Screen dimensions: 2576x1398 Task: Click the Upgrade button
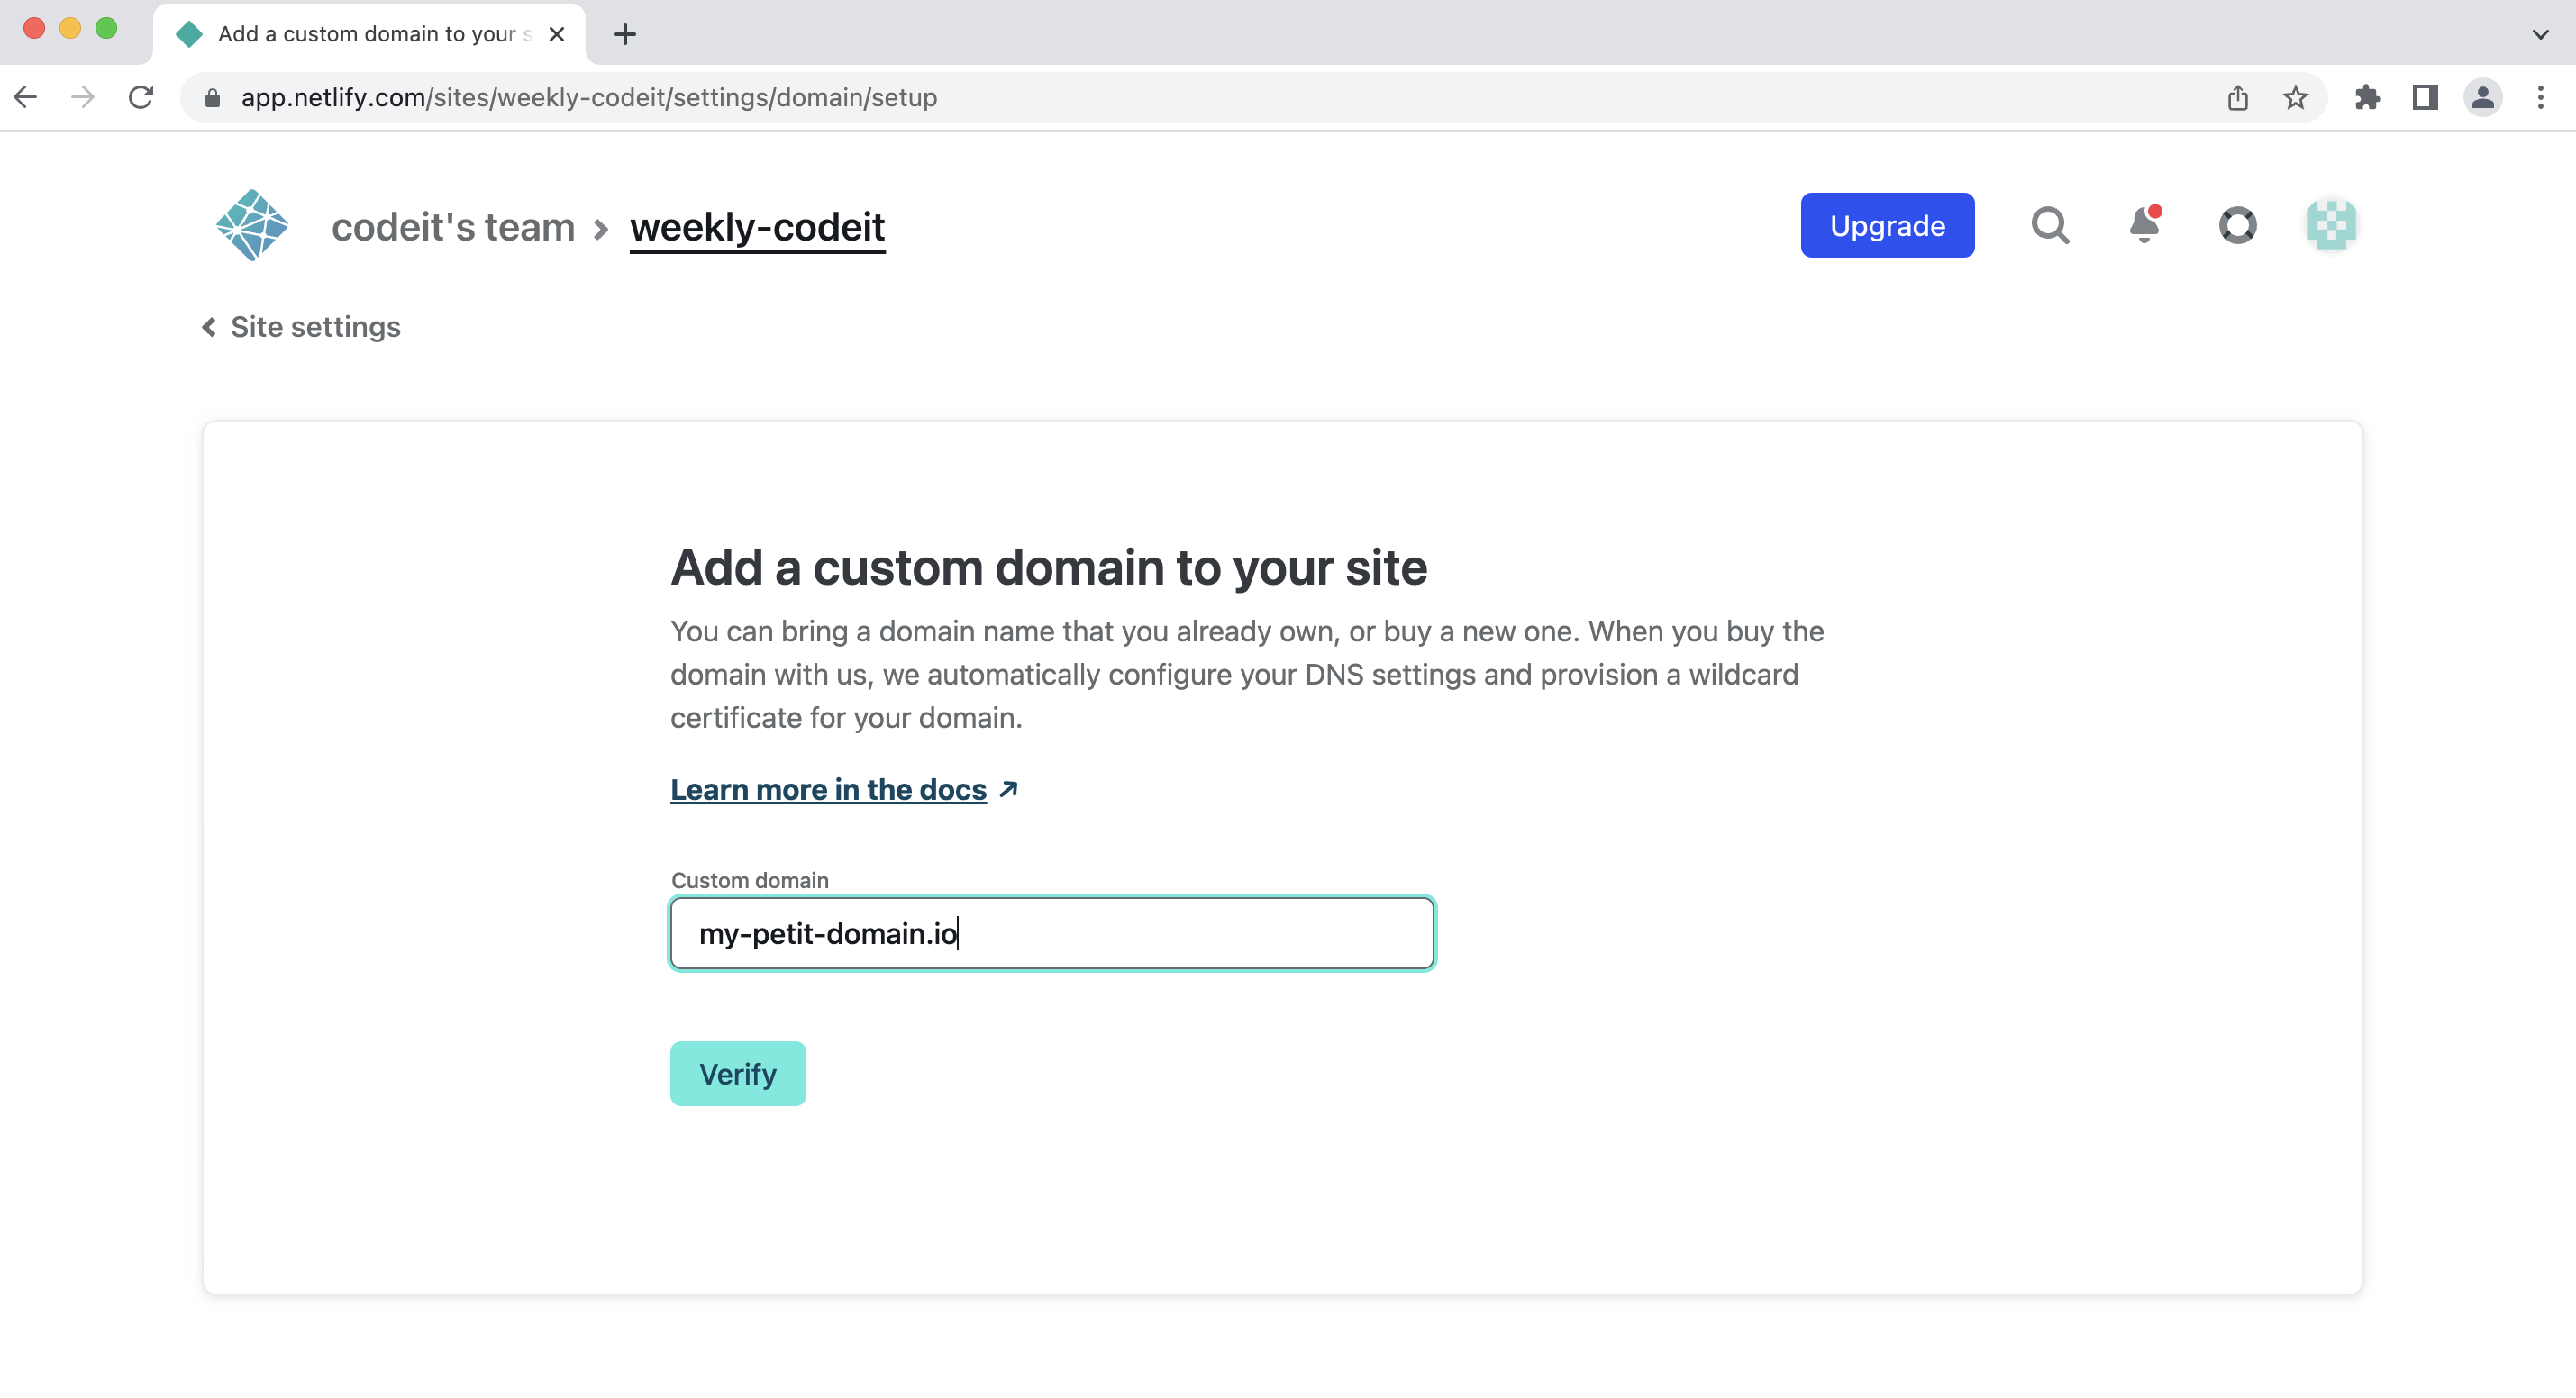[x=1887, y=226]
